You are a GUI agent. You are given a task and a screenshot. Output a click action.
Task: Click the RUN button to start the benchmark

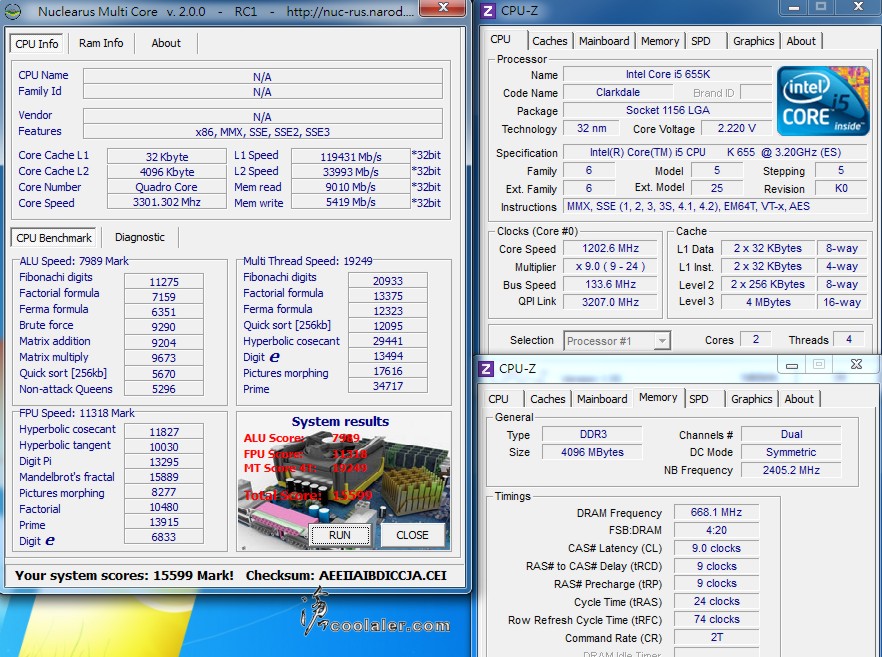[x=340, y=535]
